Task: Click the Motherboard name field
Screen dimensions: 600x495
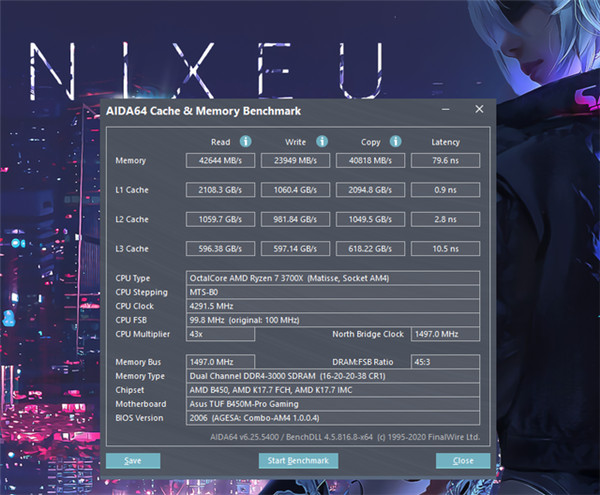Action: pyautogui.click(x=332, y=402)
